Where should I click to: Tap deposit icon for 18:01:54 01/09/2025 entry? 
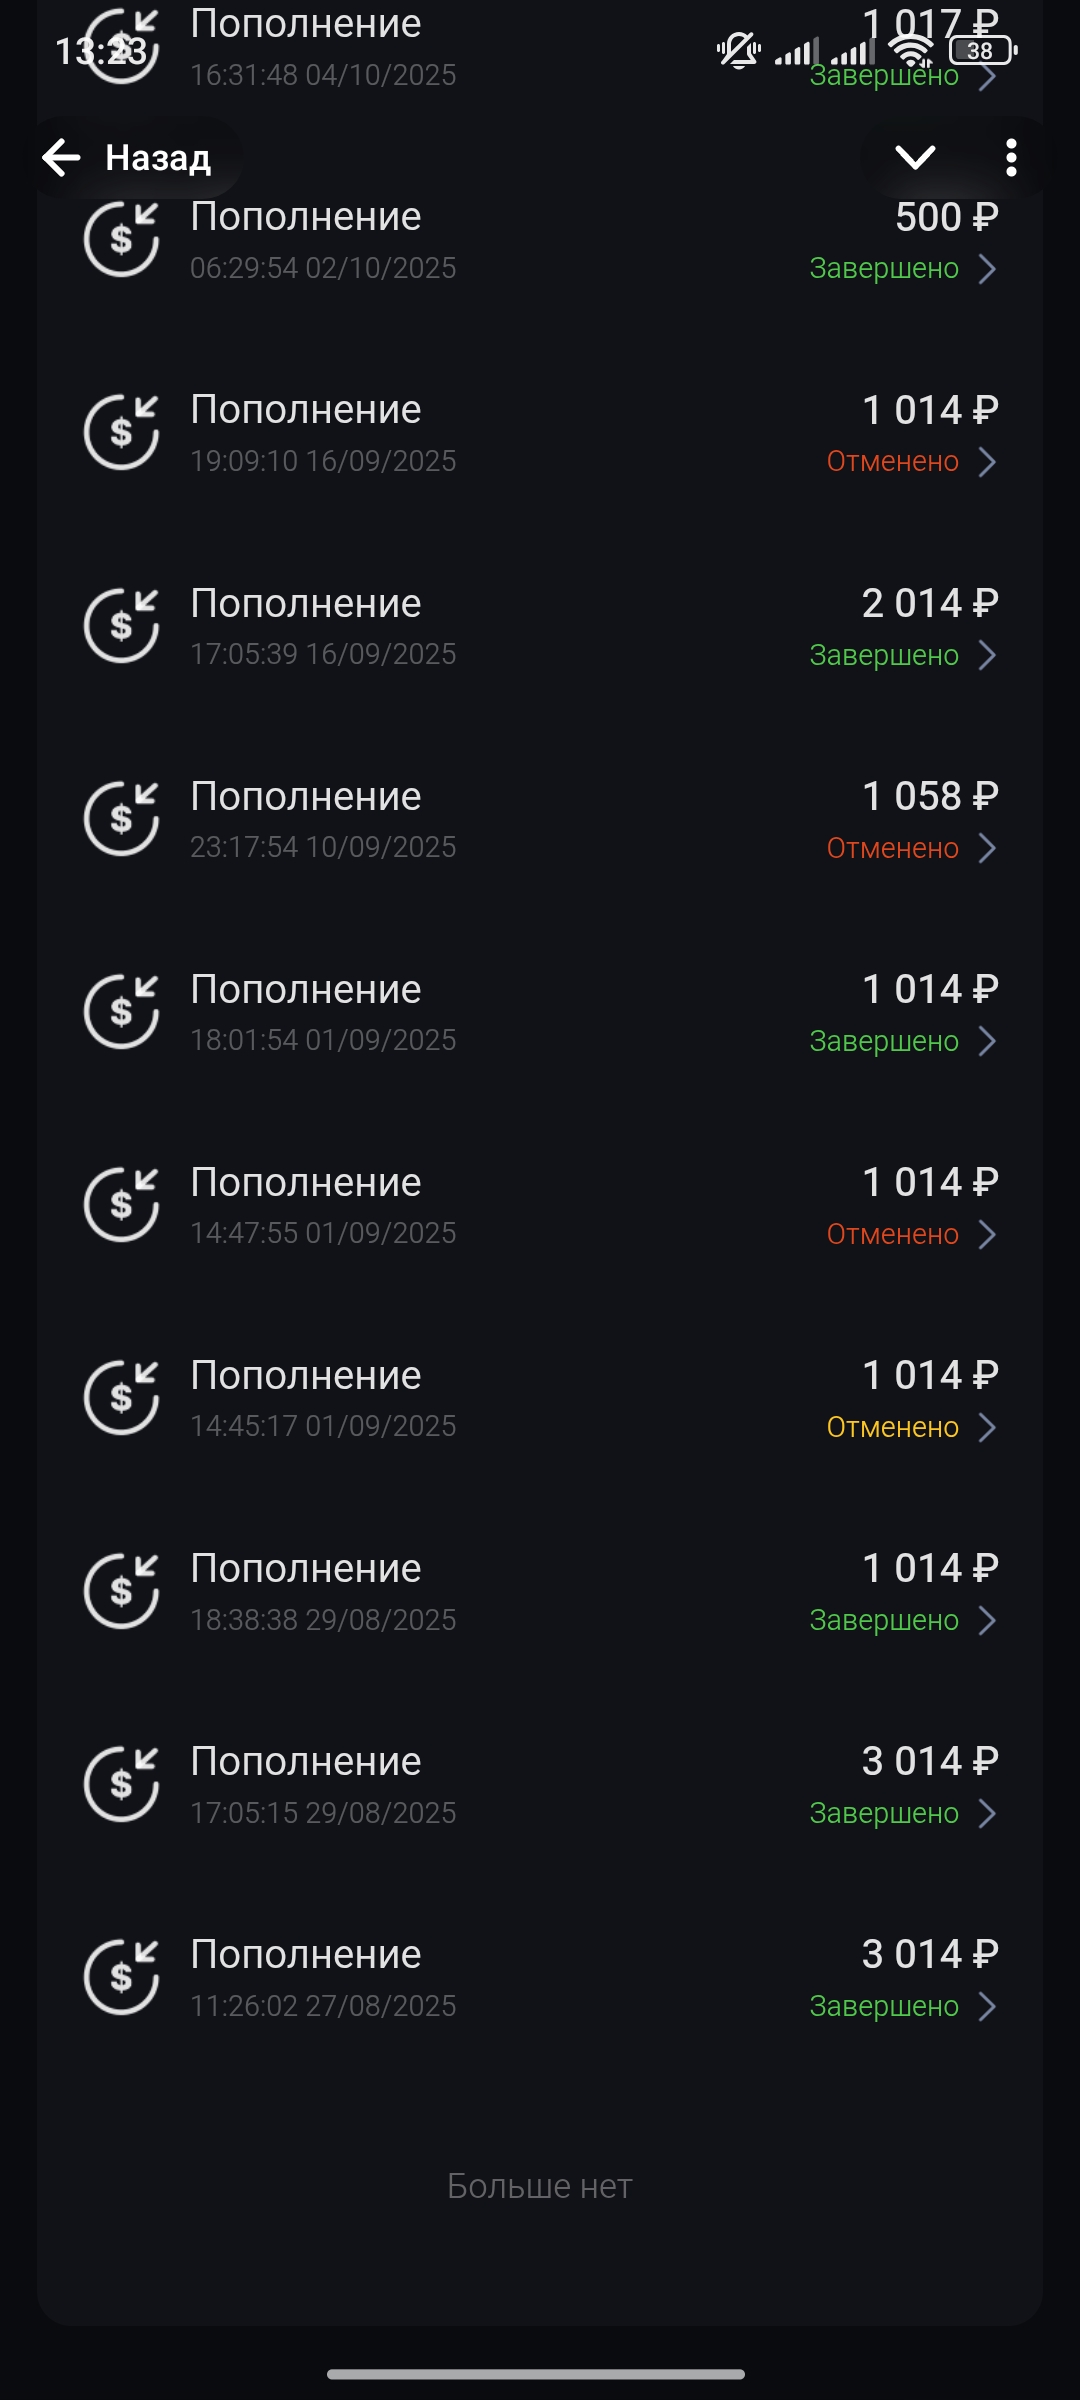pos(121,1012)
